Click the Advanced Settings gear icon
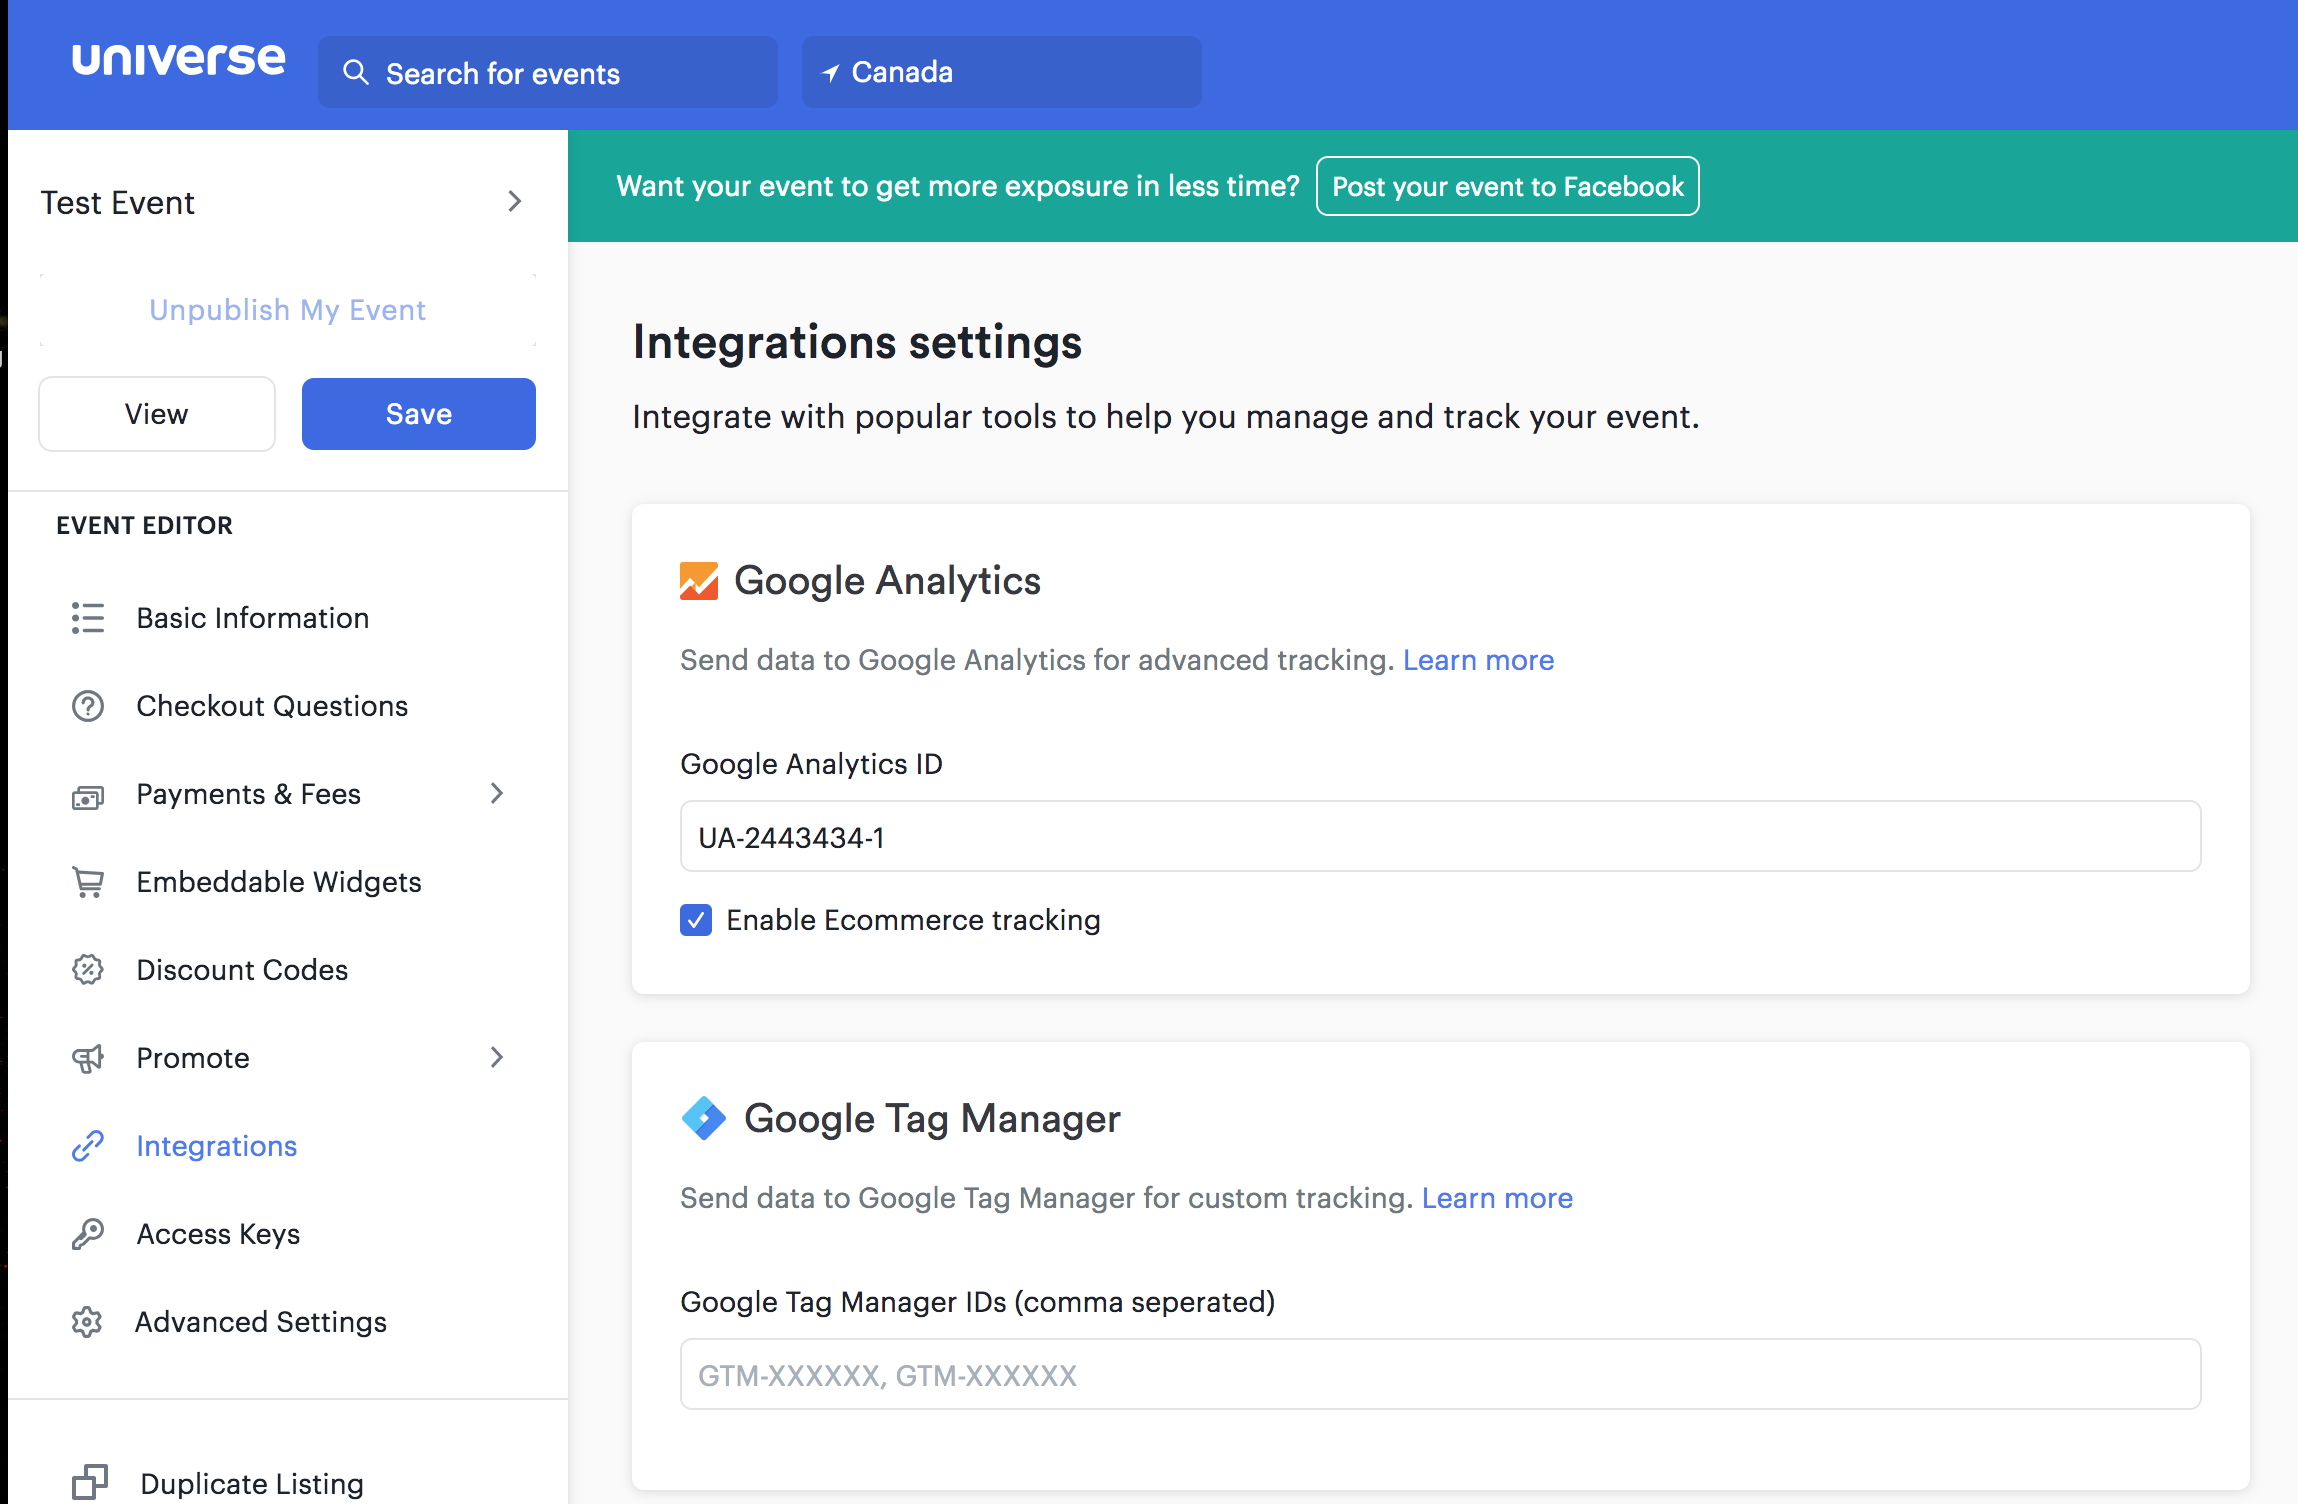Screen dimensions: 2298x1504 [87, 1322]
